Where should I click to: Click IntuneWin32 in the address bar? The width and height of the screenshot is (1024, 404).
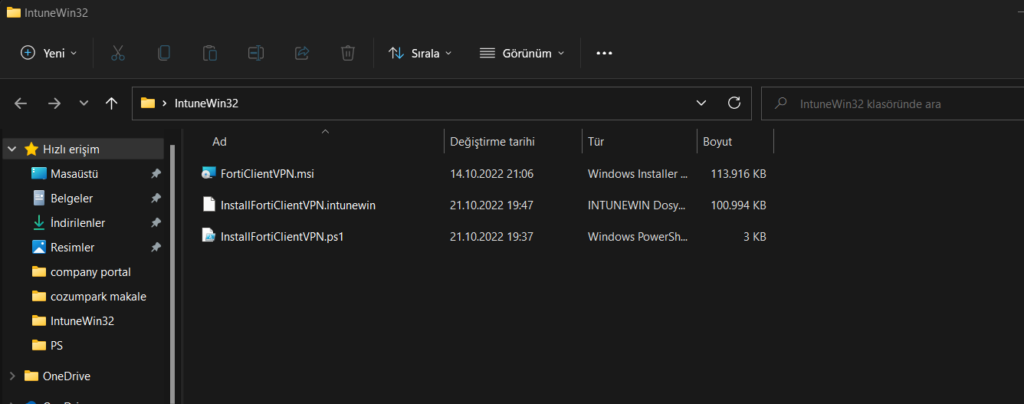coord(206,103)
